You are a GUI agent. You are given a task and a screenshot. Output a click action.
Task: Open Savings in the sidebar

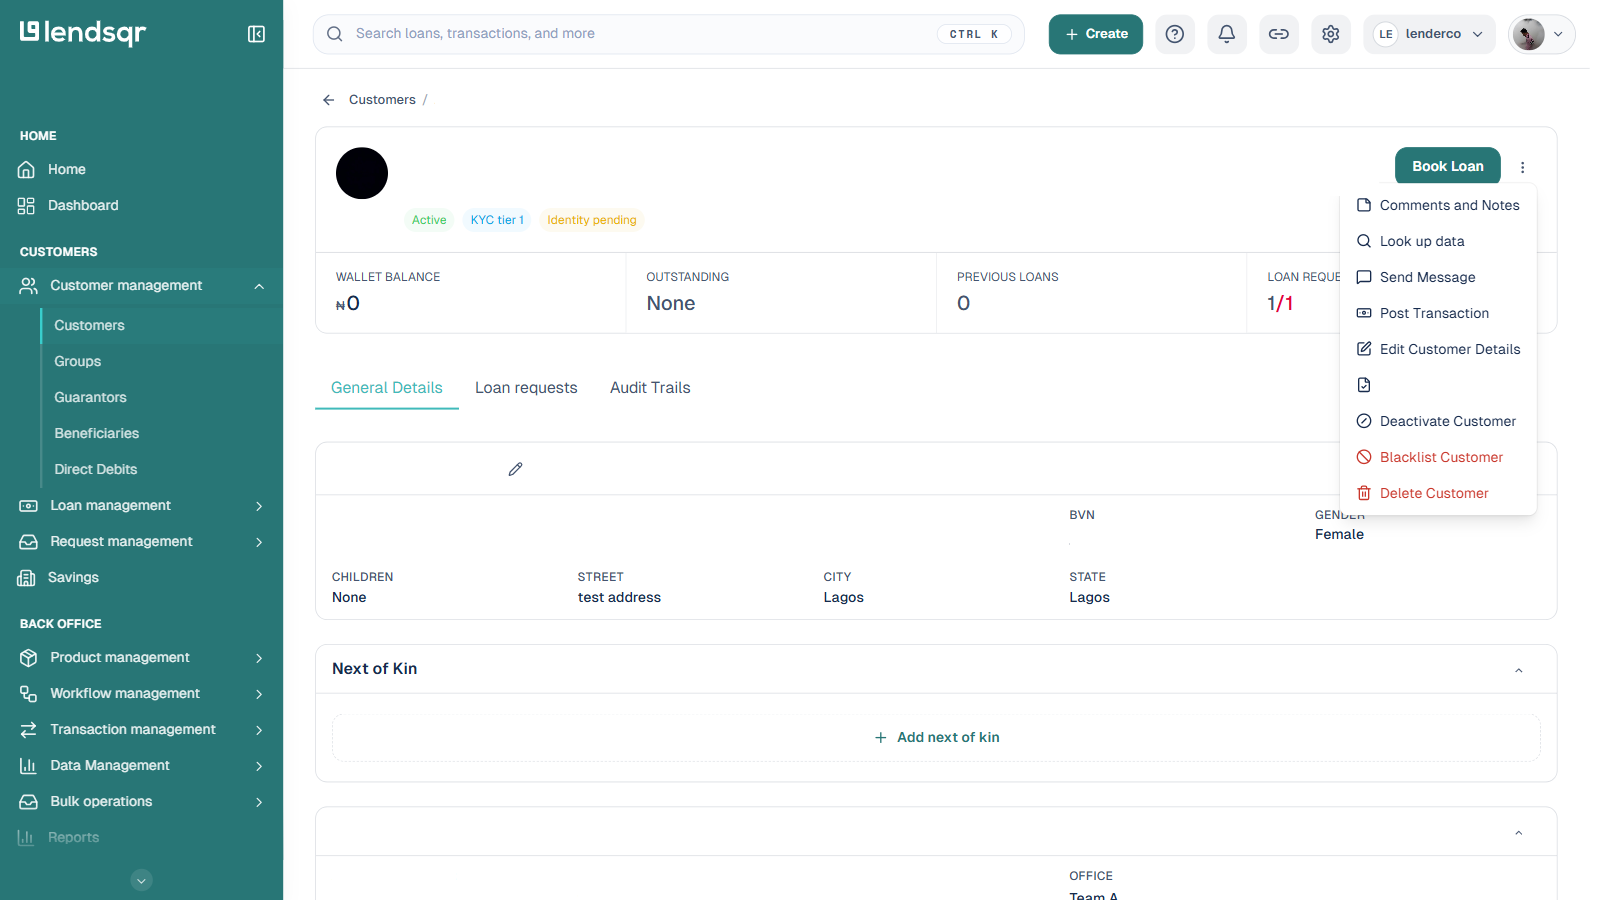click(73, 577)
